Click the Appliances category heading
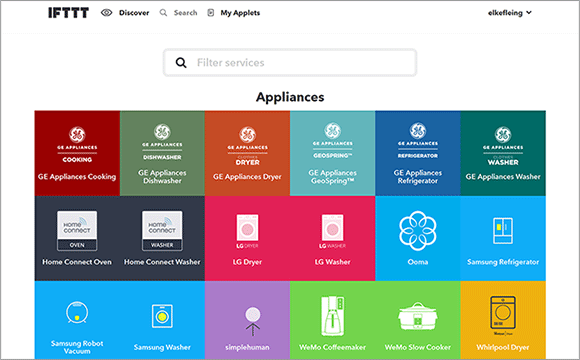580x360 pixels. [x=290, y=97]
